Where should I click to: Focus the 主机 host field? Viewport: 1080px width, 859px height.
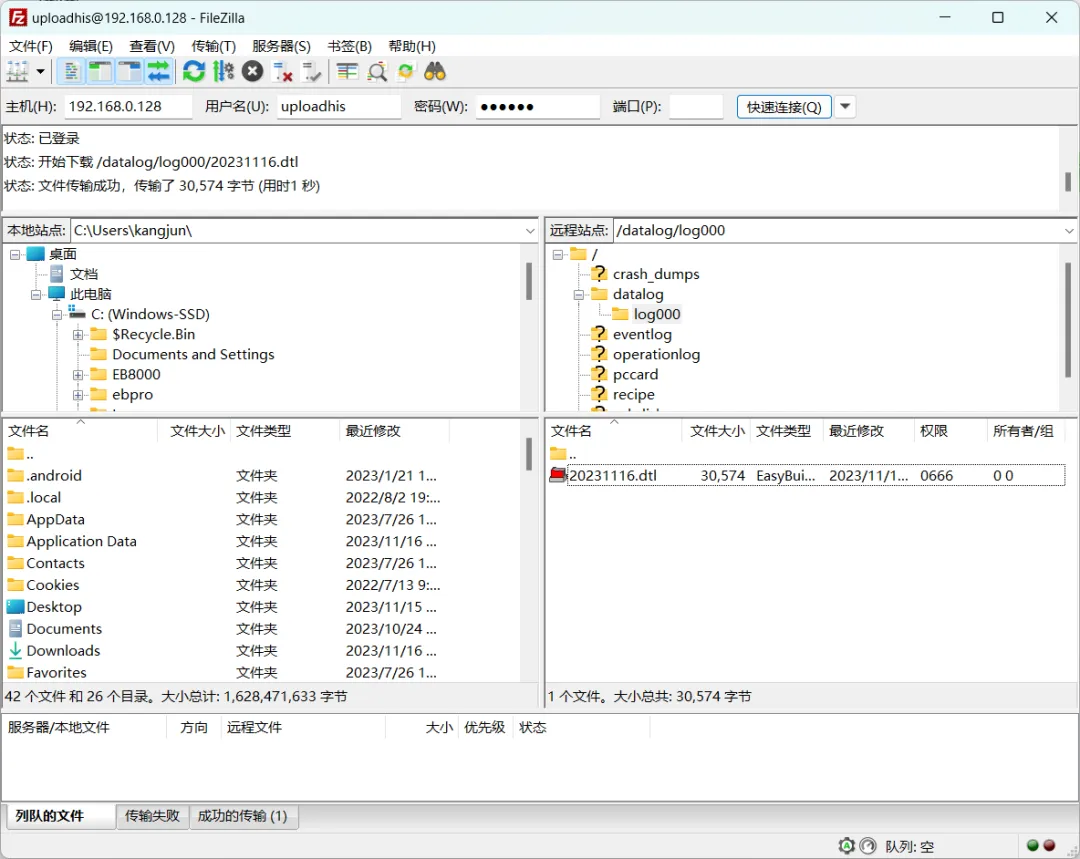click(x=128, y=107)
